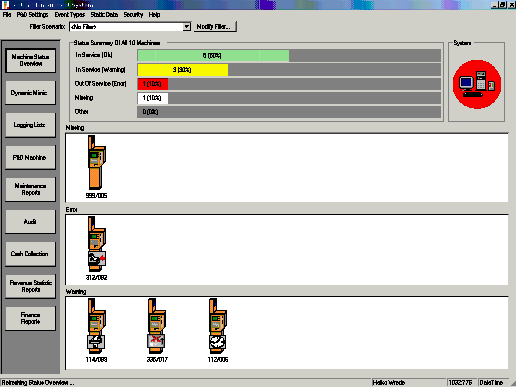
Task: Click the application icon in title bar
Action: click(5, 5)
